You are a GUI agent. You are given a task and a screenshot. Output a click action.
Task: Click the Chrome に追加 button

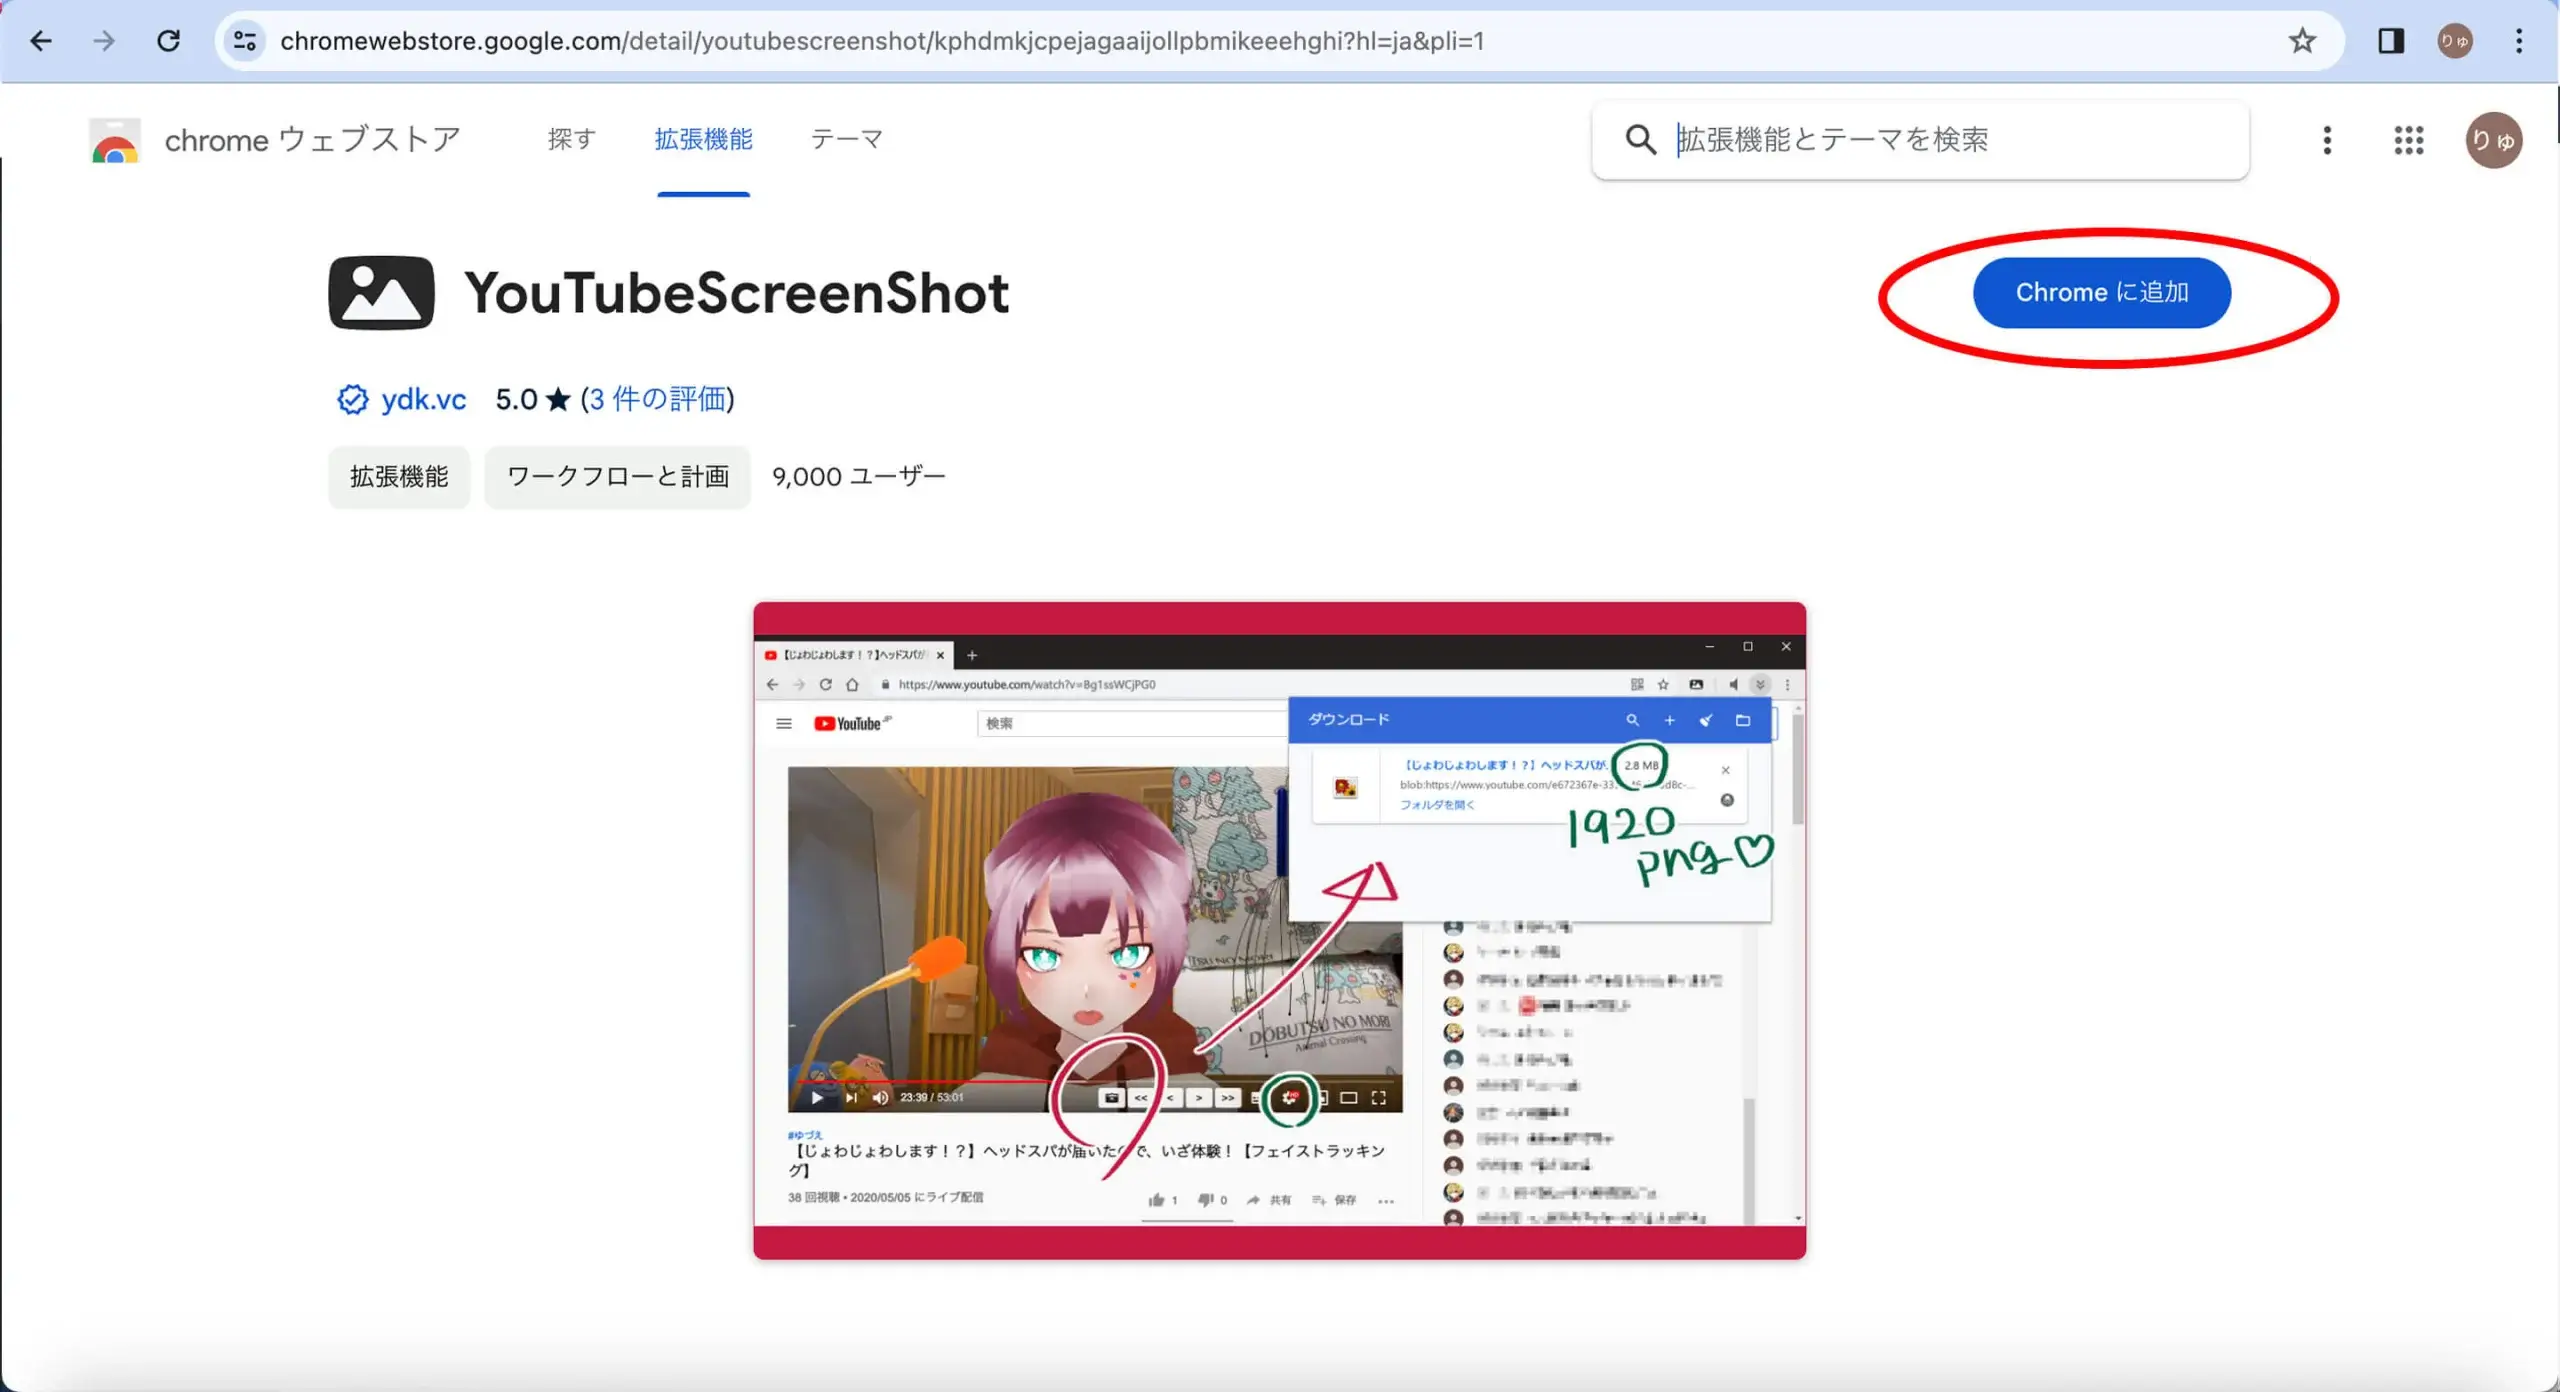click(2101, 292)
